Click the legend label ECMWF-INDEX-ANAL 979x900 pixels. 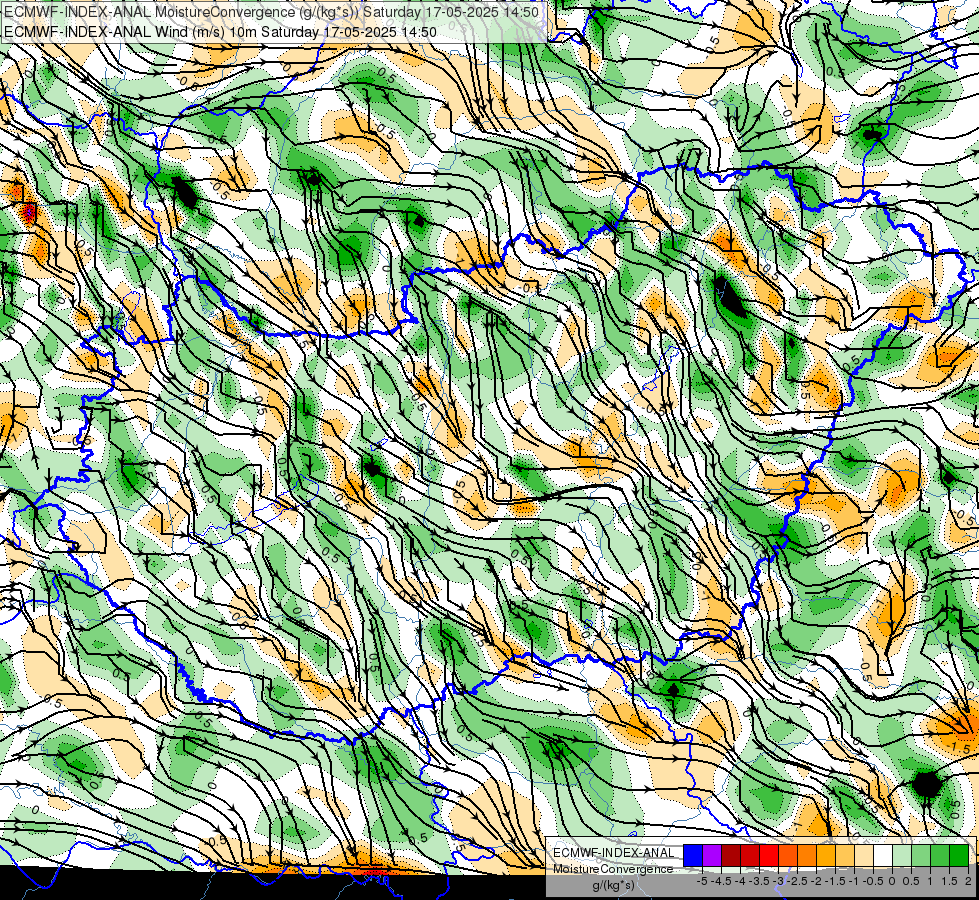tap(614, 853)
